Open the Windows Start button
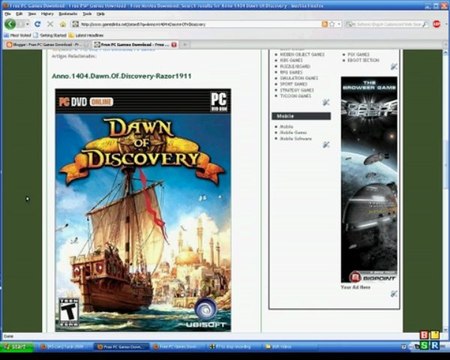Viewport: 450px width, 360px height. point(17,347)
